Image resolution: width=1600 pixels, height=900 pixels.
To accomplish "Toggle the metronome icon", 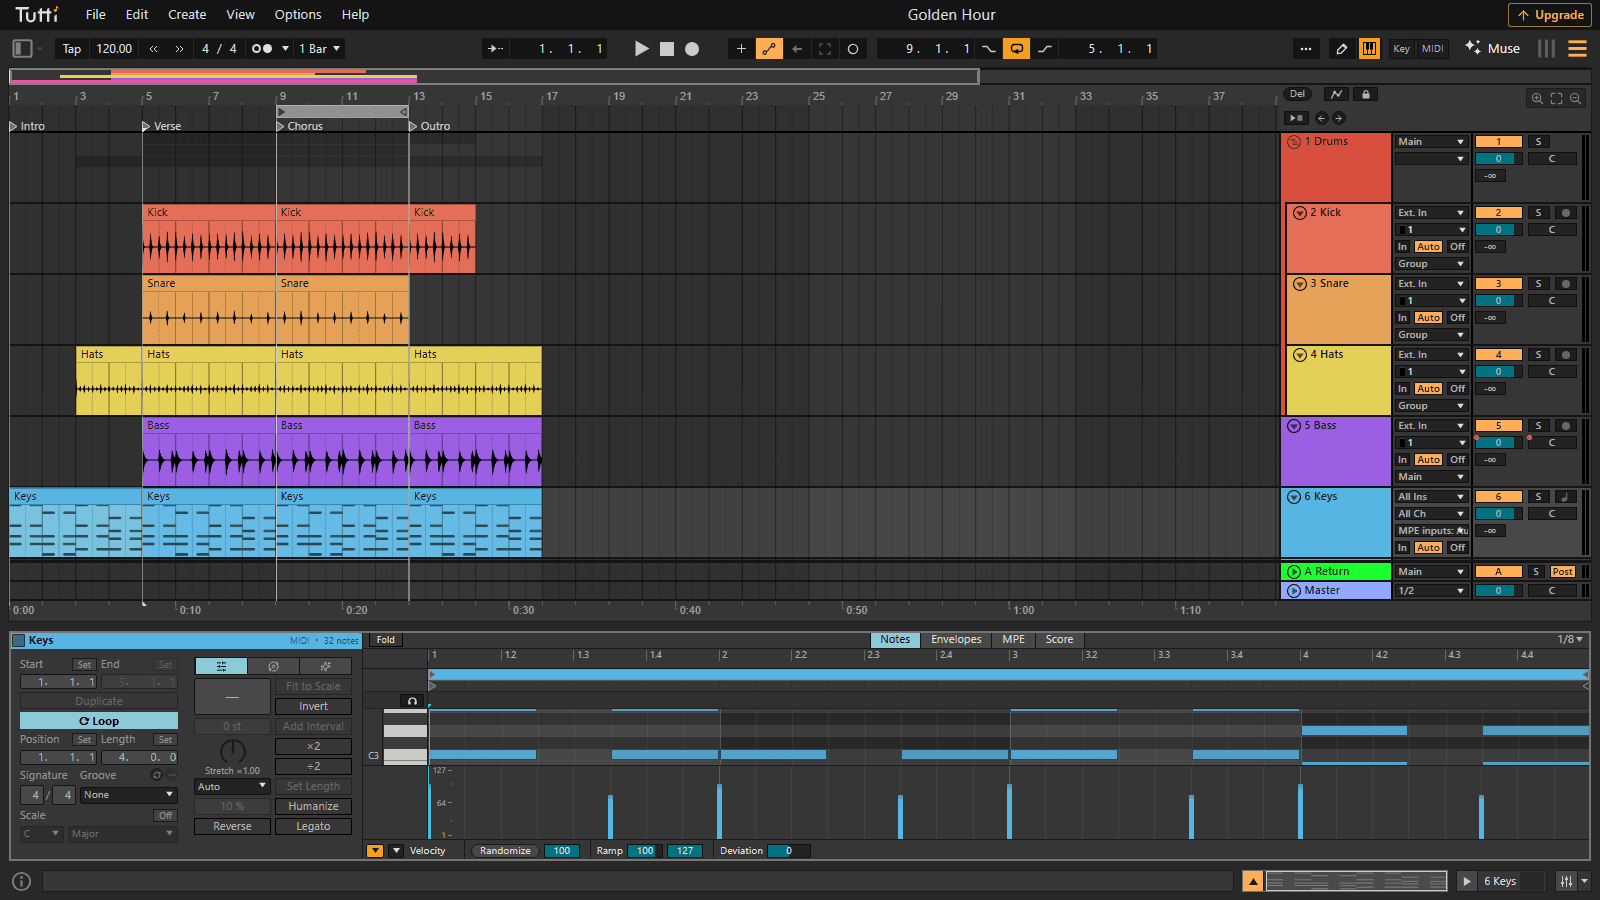I will (x=262, y=48).
